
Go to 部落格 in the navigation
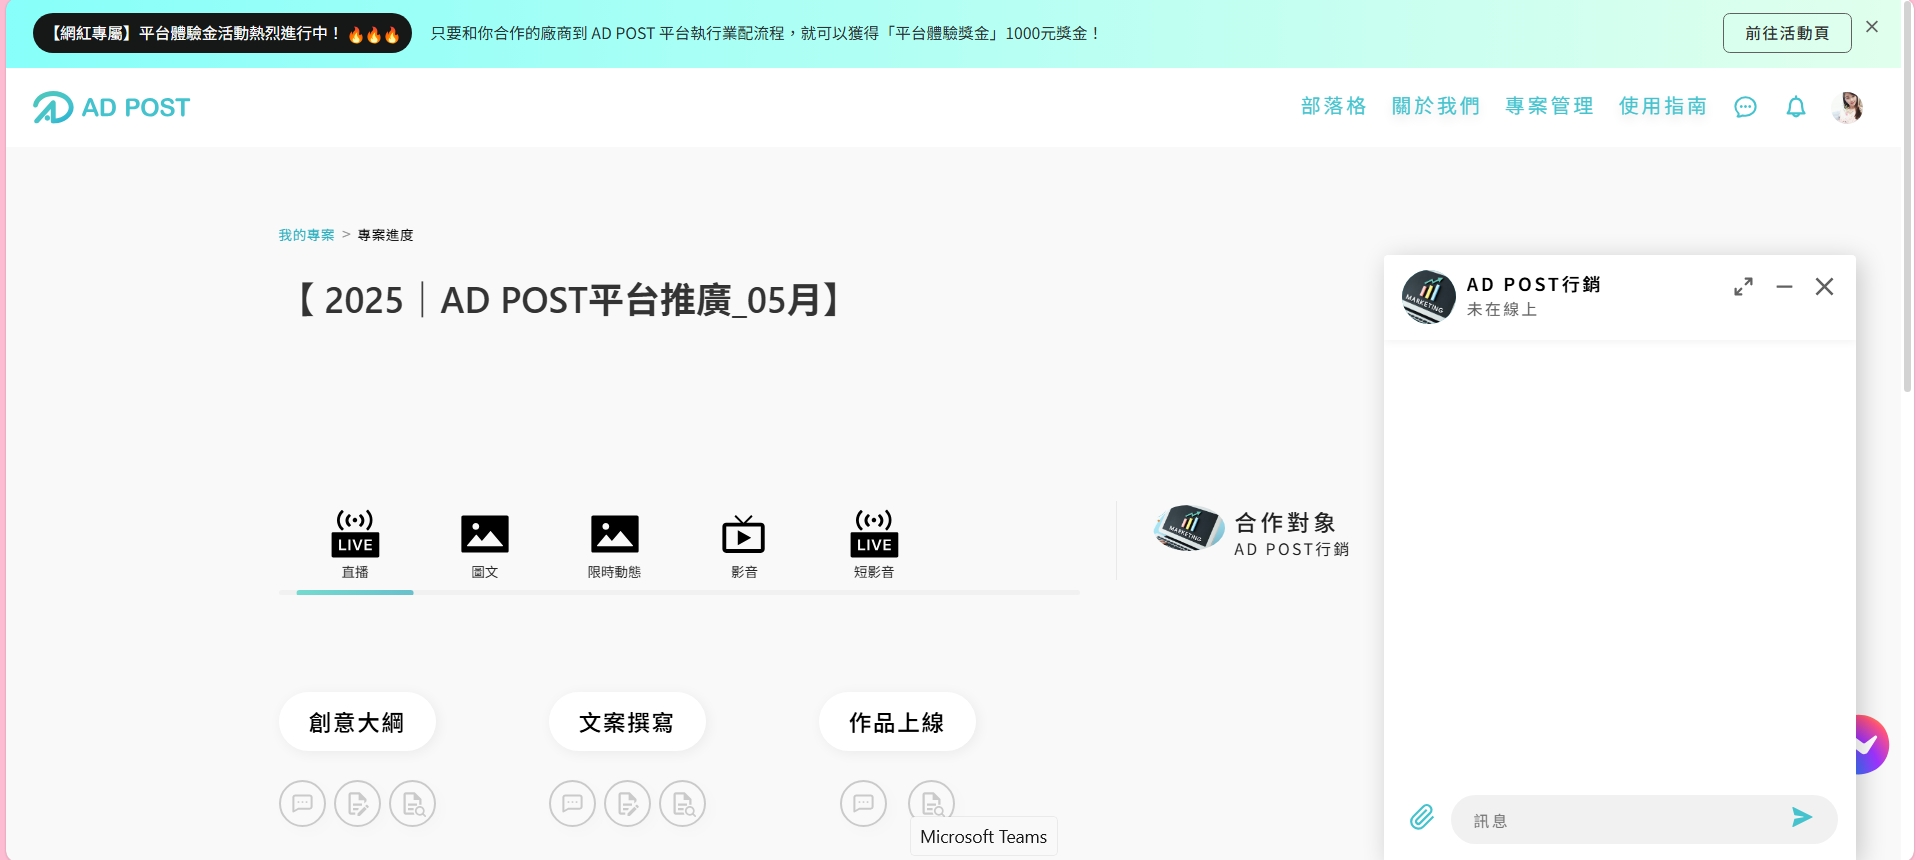(1333, 106)
